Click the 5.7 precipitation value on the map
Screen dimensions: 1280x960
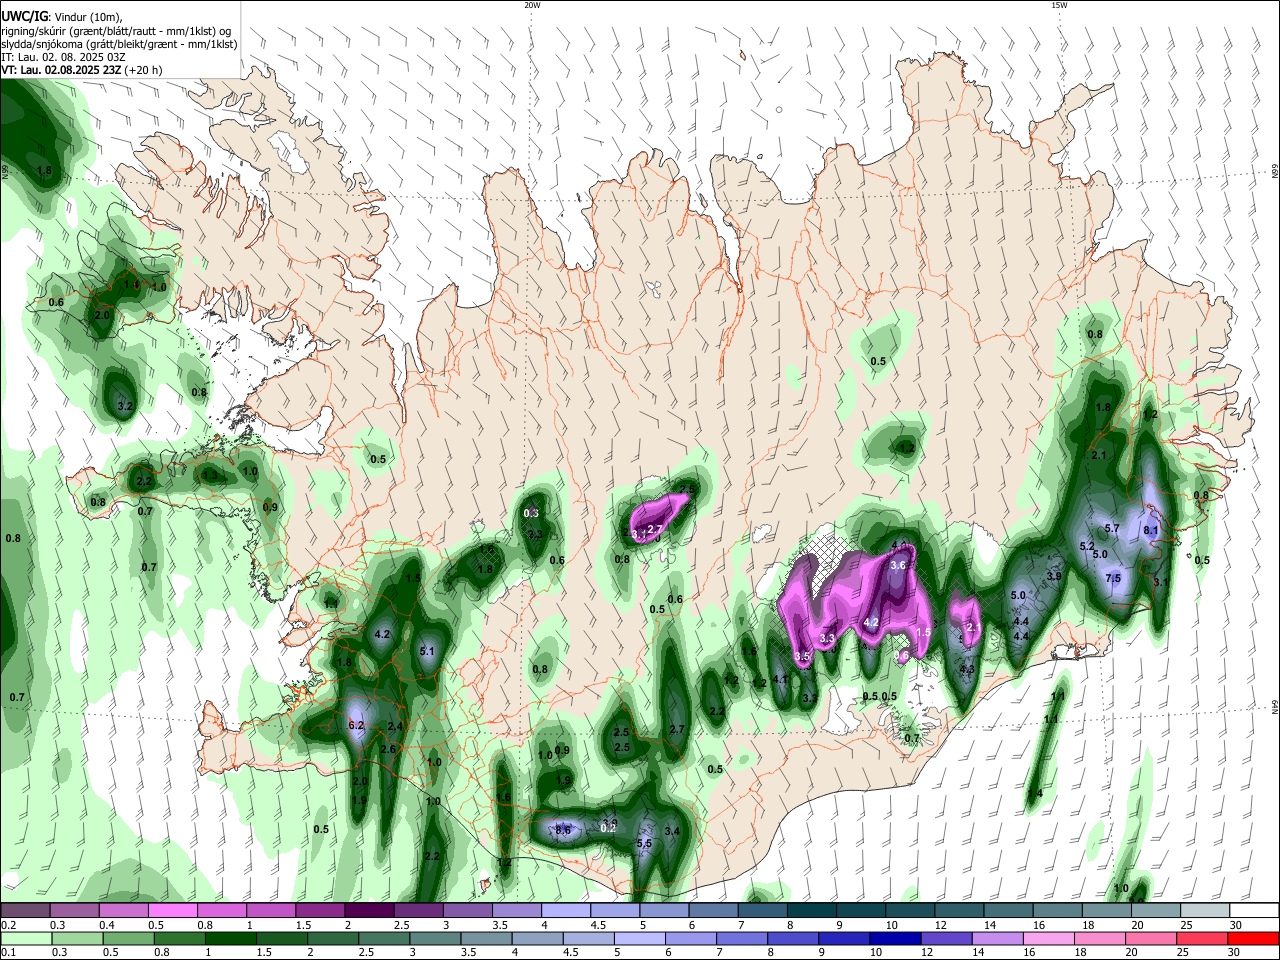[x=1112, y=528]
